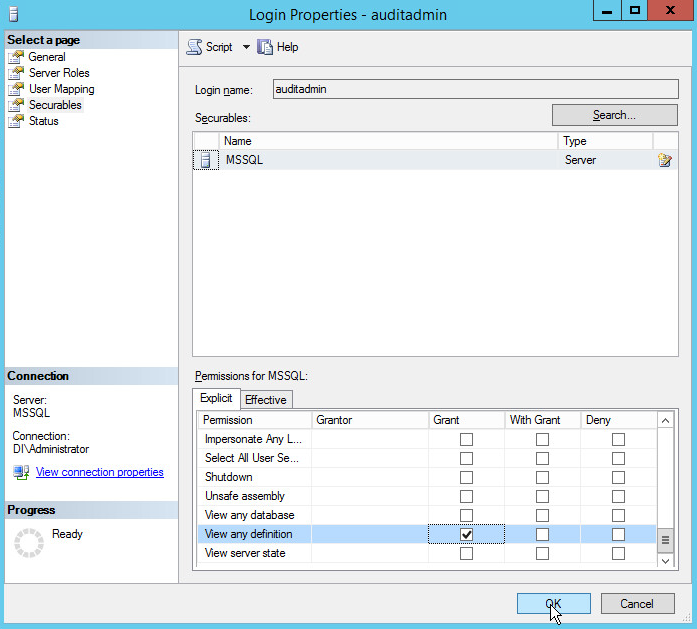The width and height of the screenshot is (697, 629).
Task: Open the General page icon
Action: (x=16, y=57)
